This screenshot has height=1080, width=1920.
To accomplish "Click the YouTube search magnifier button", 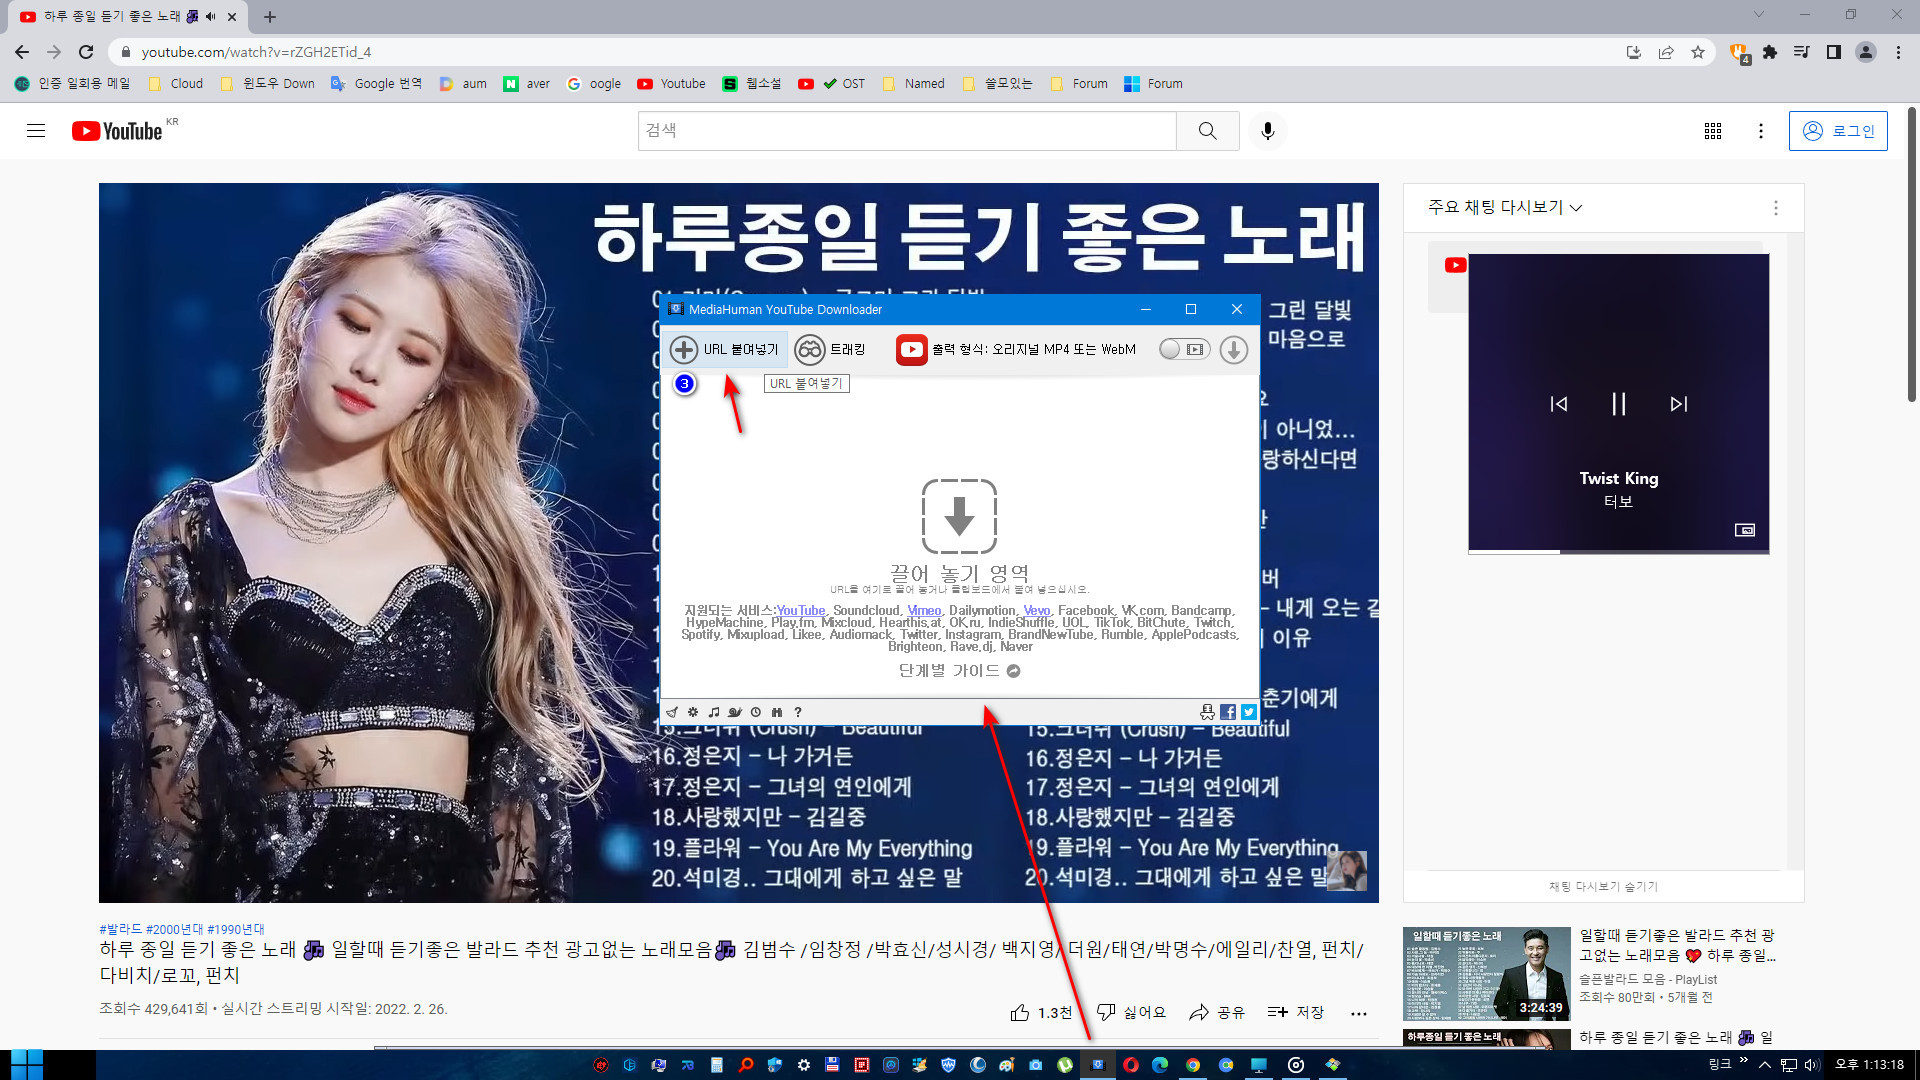I will (x=1208, y=131).
